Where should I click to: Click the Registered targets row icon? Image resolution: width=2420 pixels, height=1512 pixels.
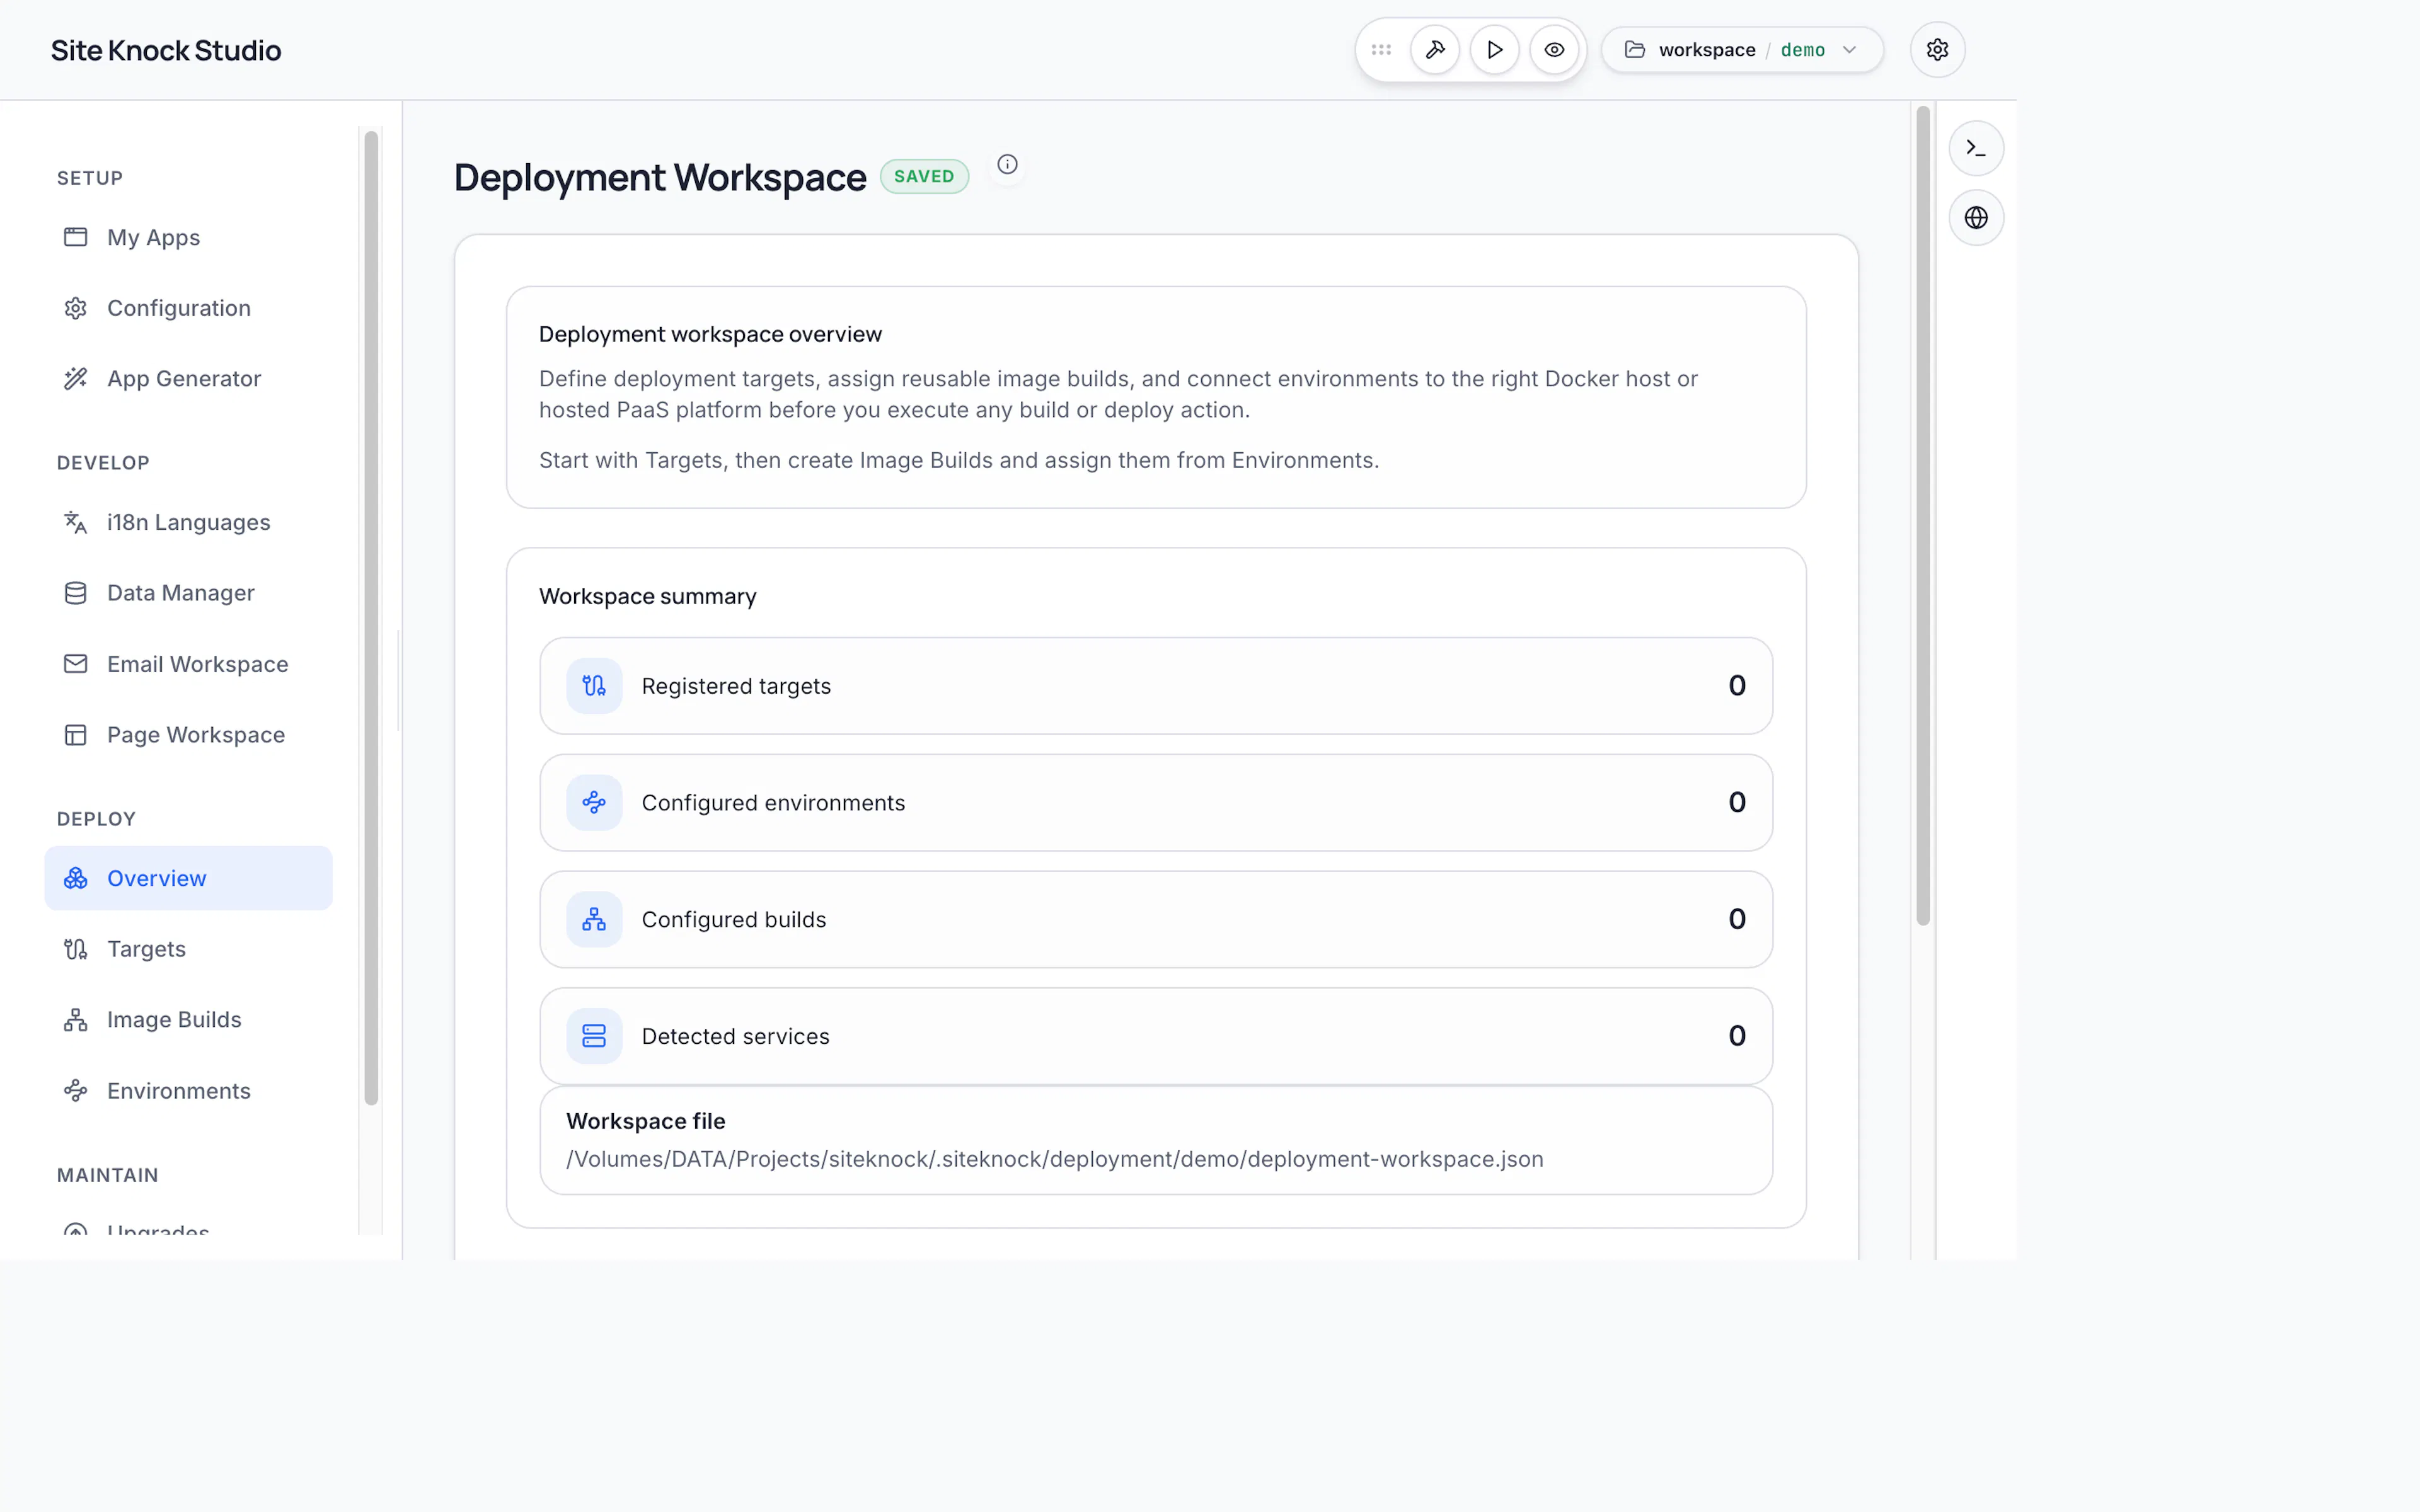[x=594, y=686]
